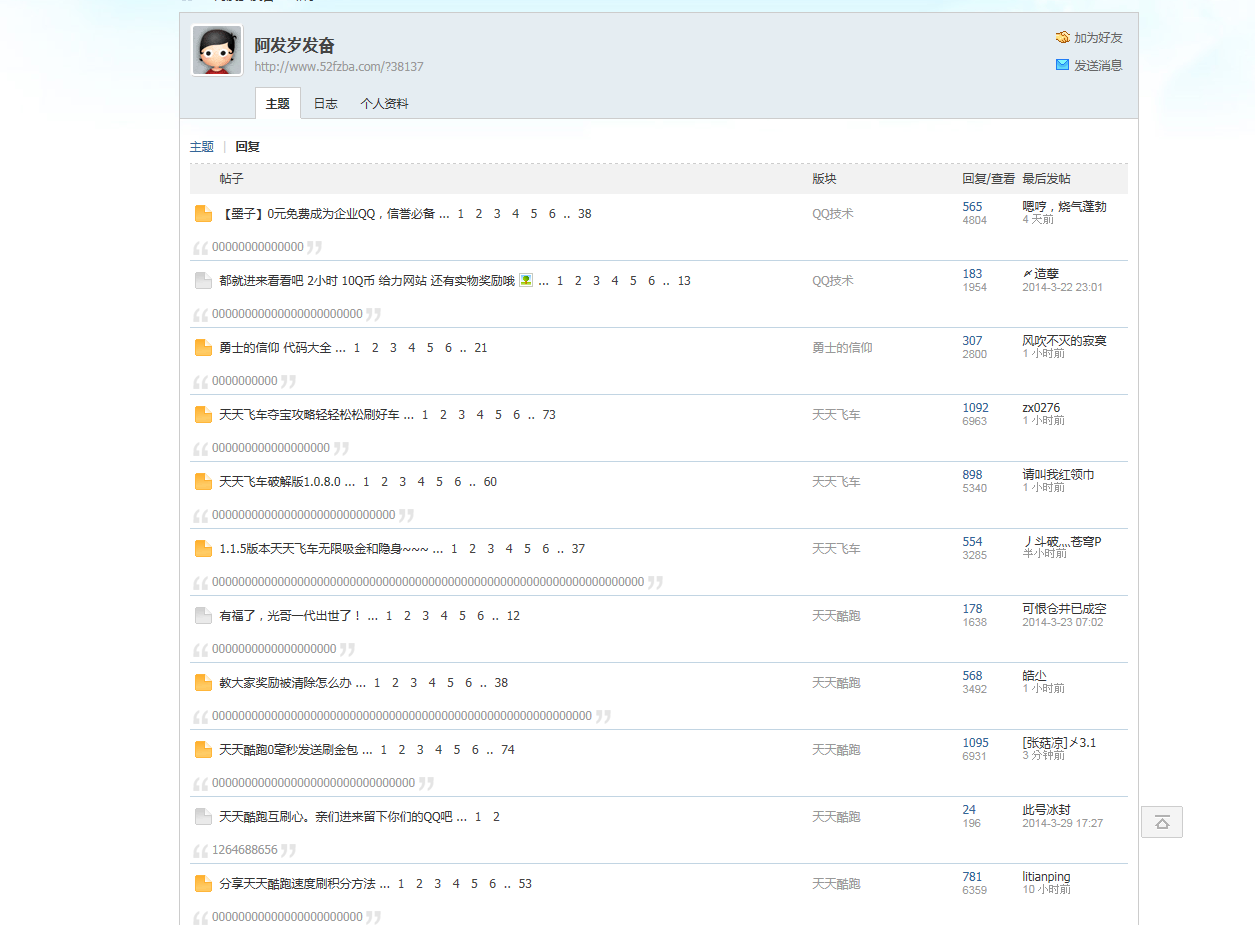Click folder icon of 天天飞车破解版1.0.8.0 thread
The image size is (1255, 925).
coord(203,481)
